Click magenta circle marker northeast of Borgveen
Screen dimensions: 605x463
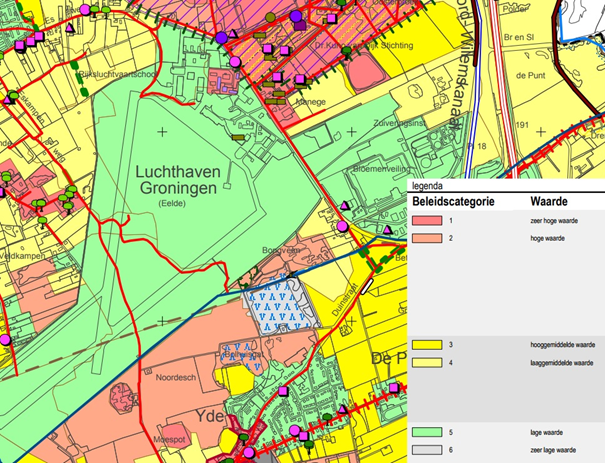342,226
